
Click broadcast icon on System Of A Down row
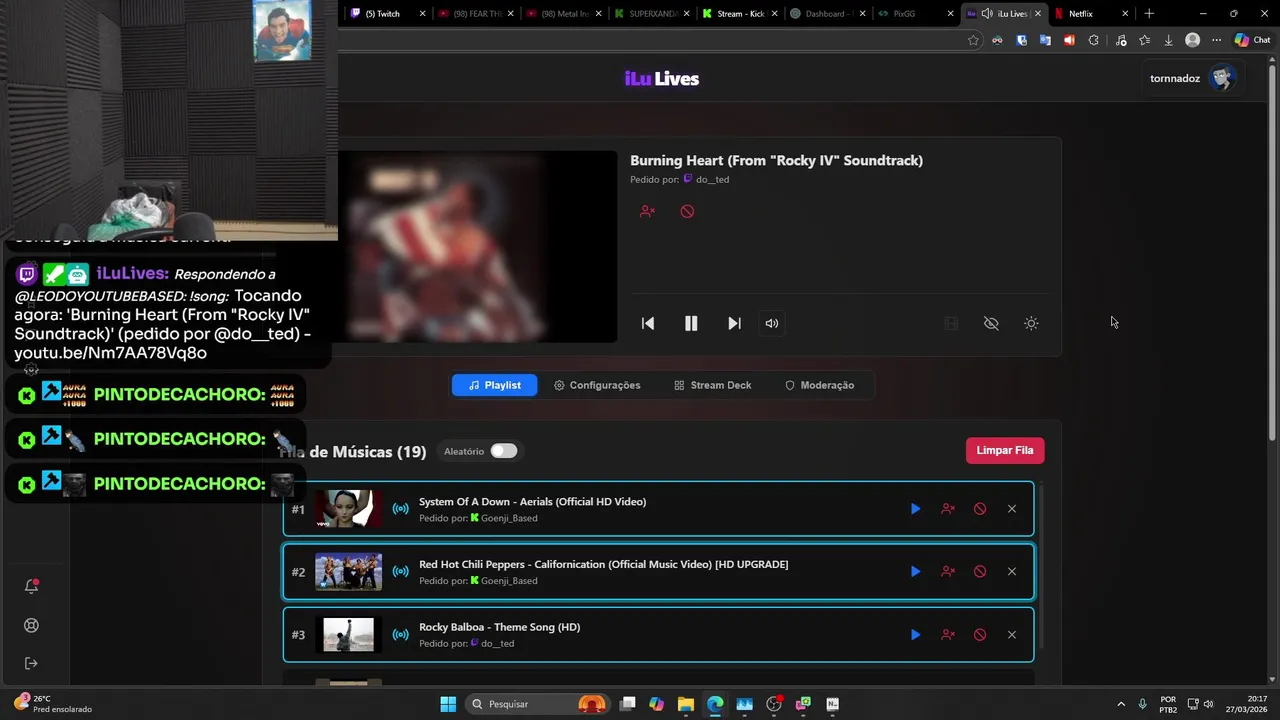pos(400,509)
